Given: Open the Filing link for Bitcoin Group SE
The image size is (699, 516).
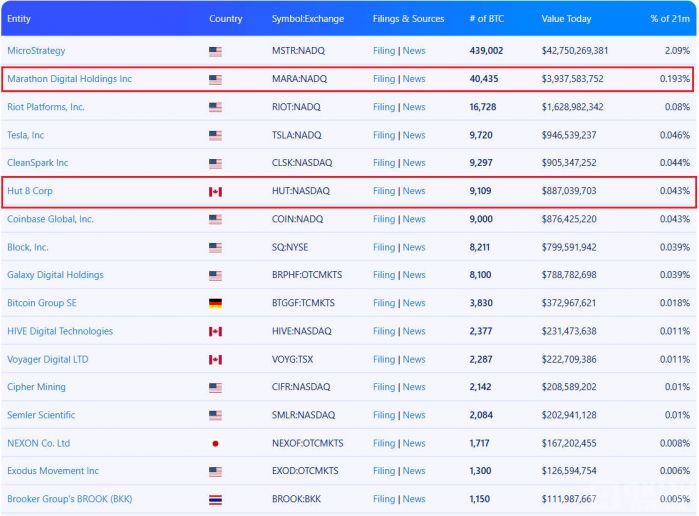Looking at the screenshot, I should (384, 303).
